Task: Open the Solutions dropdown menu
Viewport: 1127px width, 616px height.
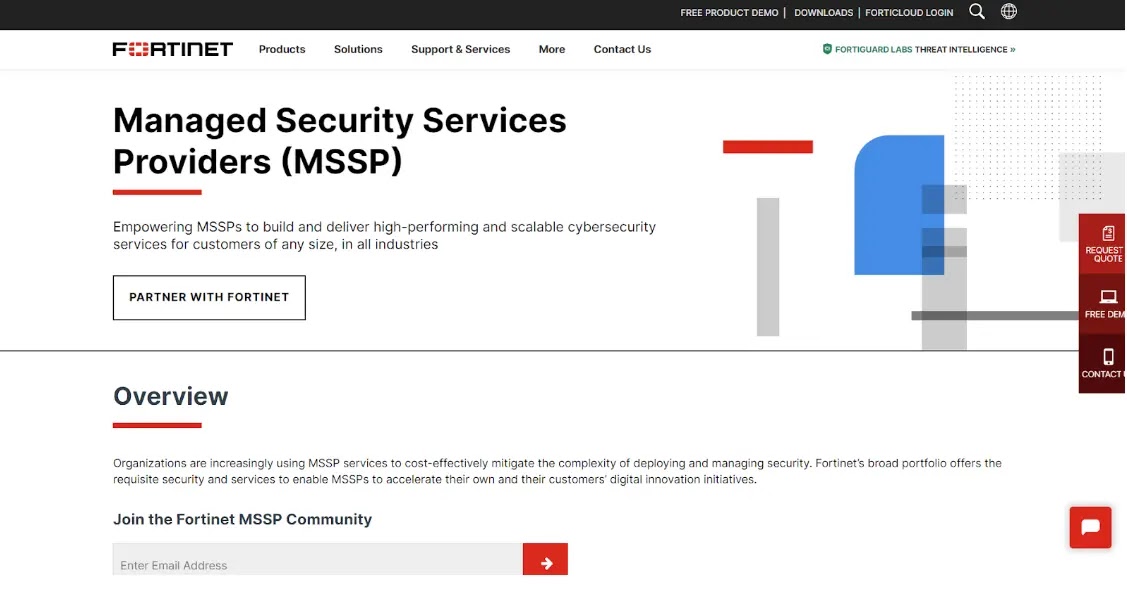Action: tap(357, 49)
